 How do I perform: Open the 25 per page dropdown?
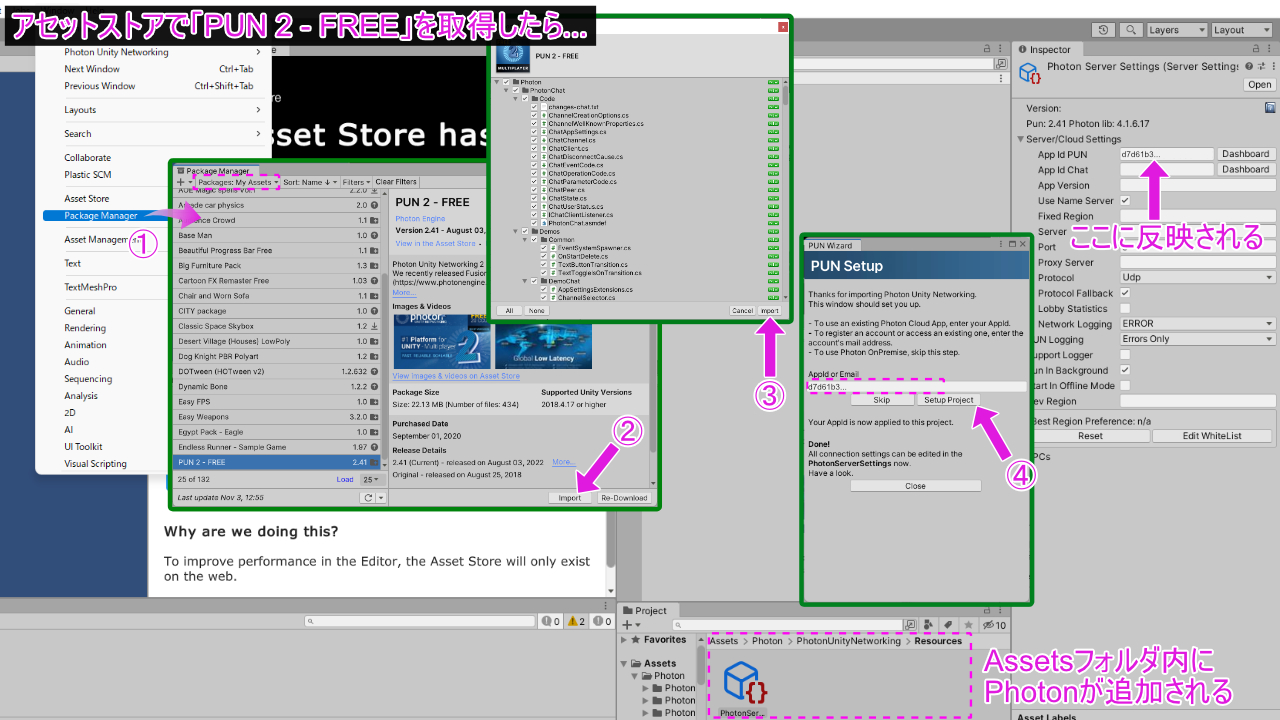point(371,480)
